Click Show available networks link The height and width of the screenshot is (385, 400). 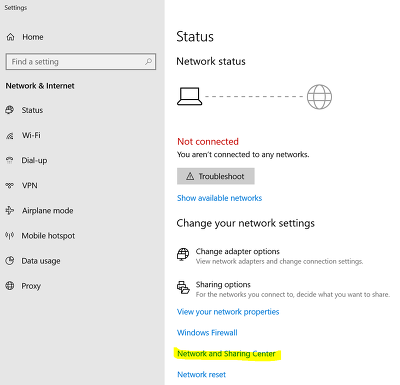pyautogui.click(x=219, y=198)
